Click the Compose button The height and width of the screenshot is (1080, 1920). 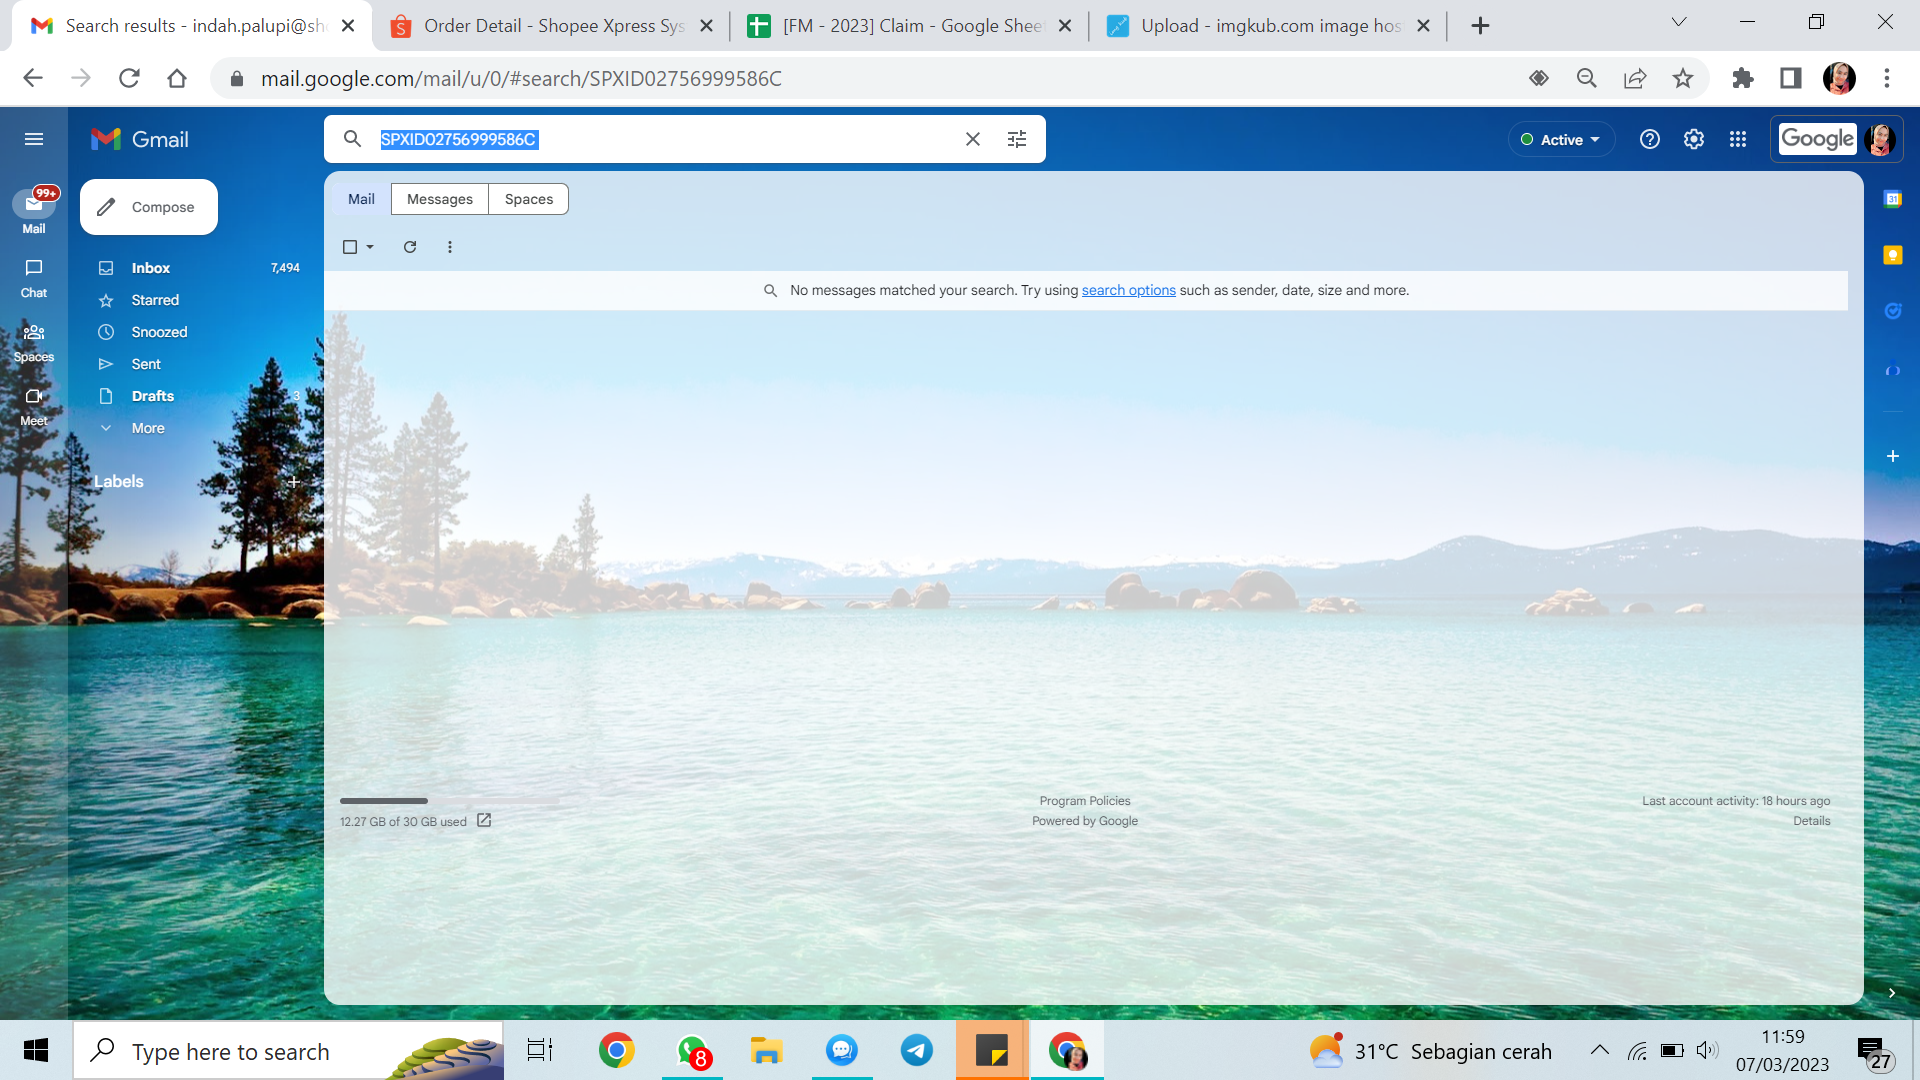[x=149, y=207]
